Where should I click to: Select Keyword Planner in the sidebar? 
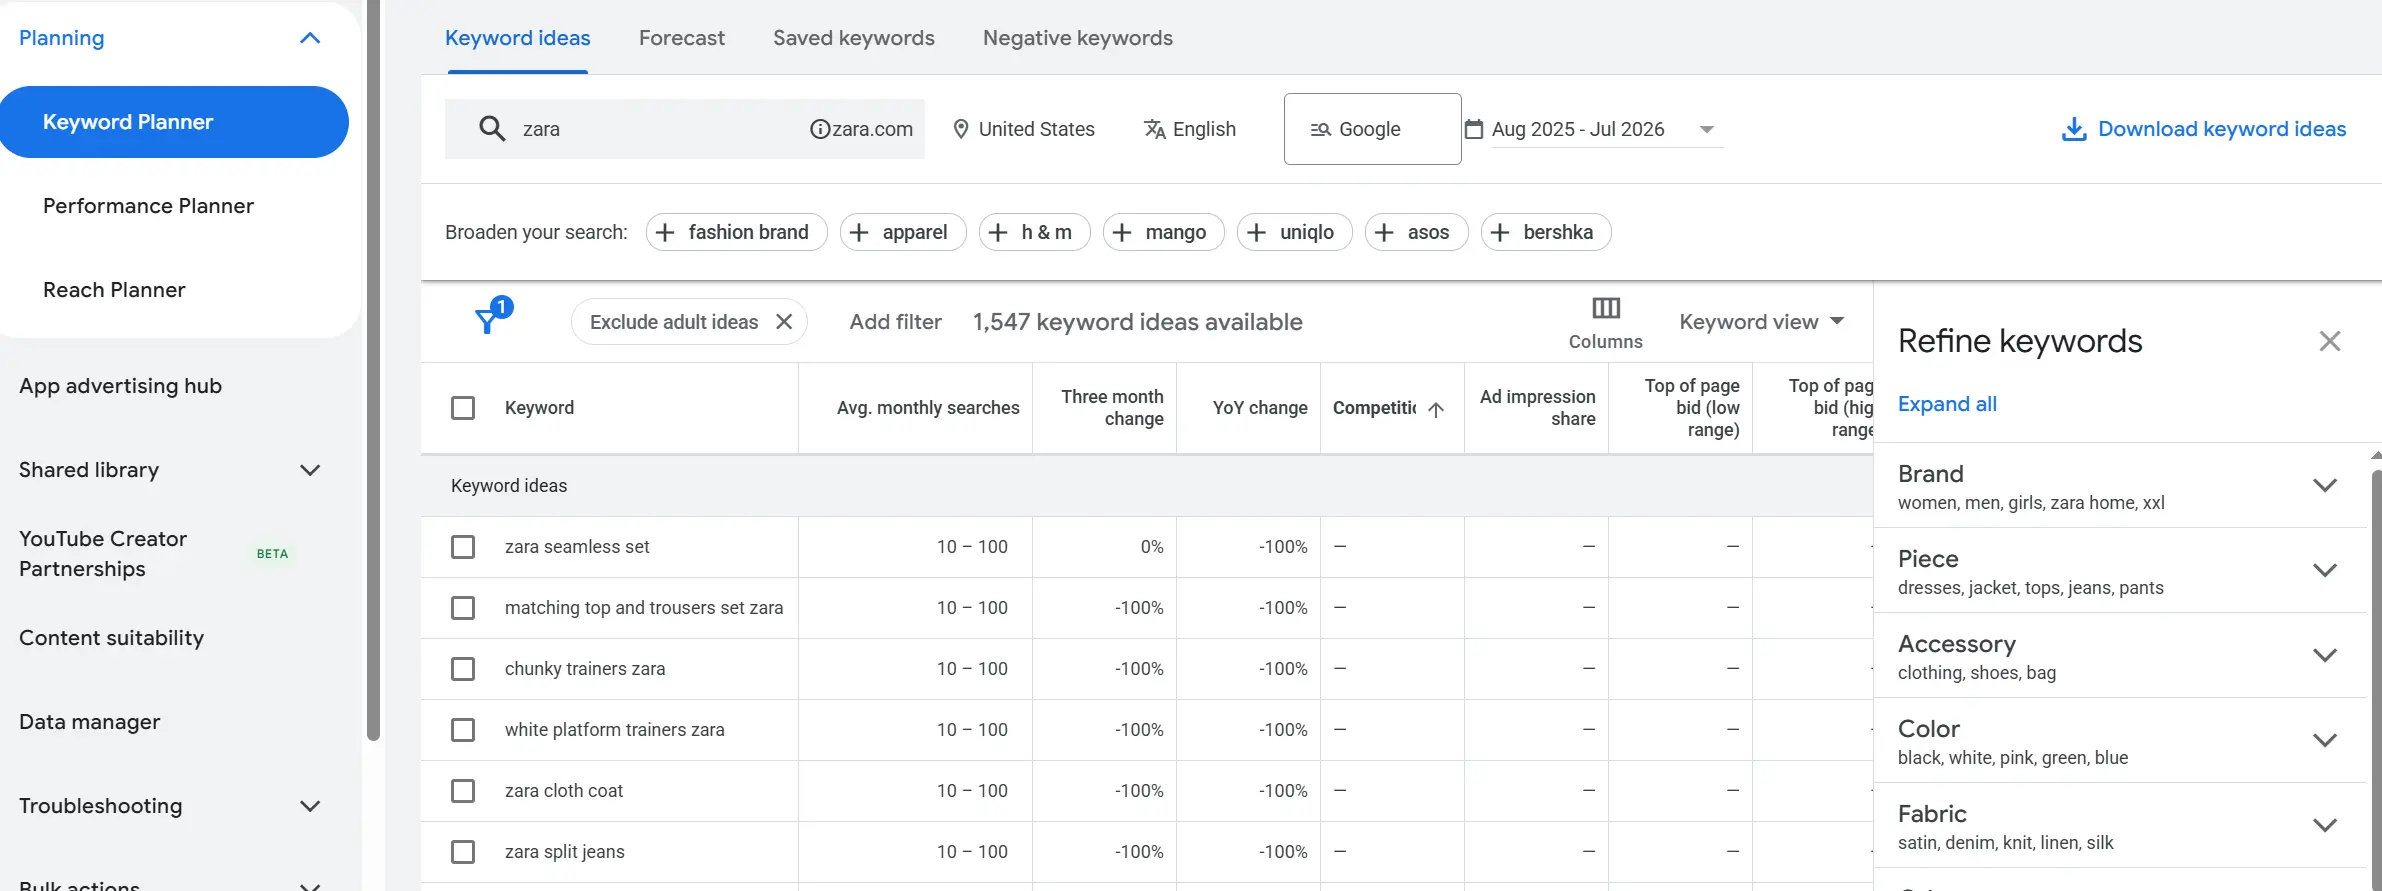(174, 122)
